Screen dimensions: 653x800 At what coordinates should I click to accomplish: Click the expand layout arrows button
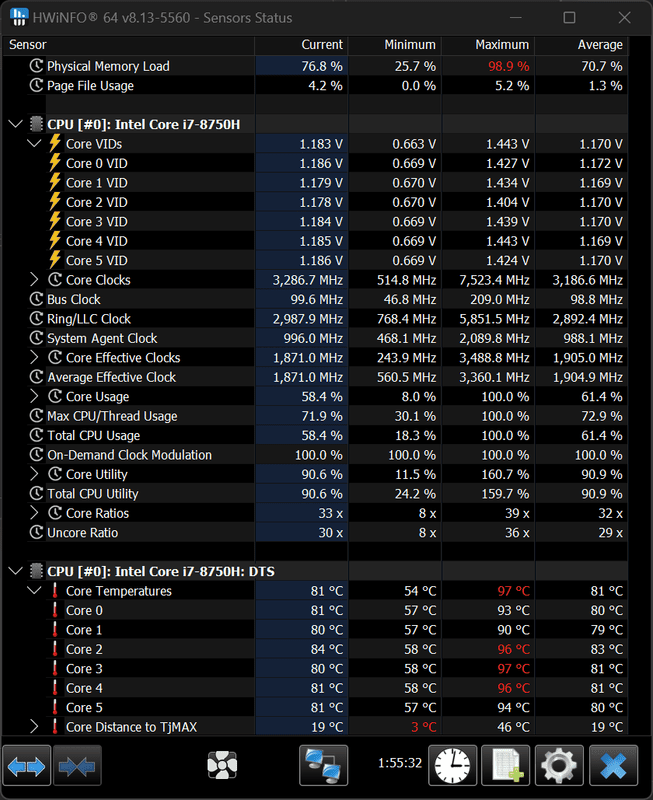(x=27, y=765)
